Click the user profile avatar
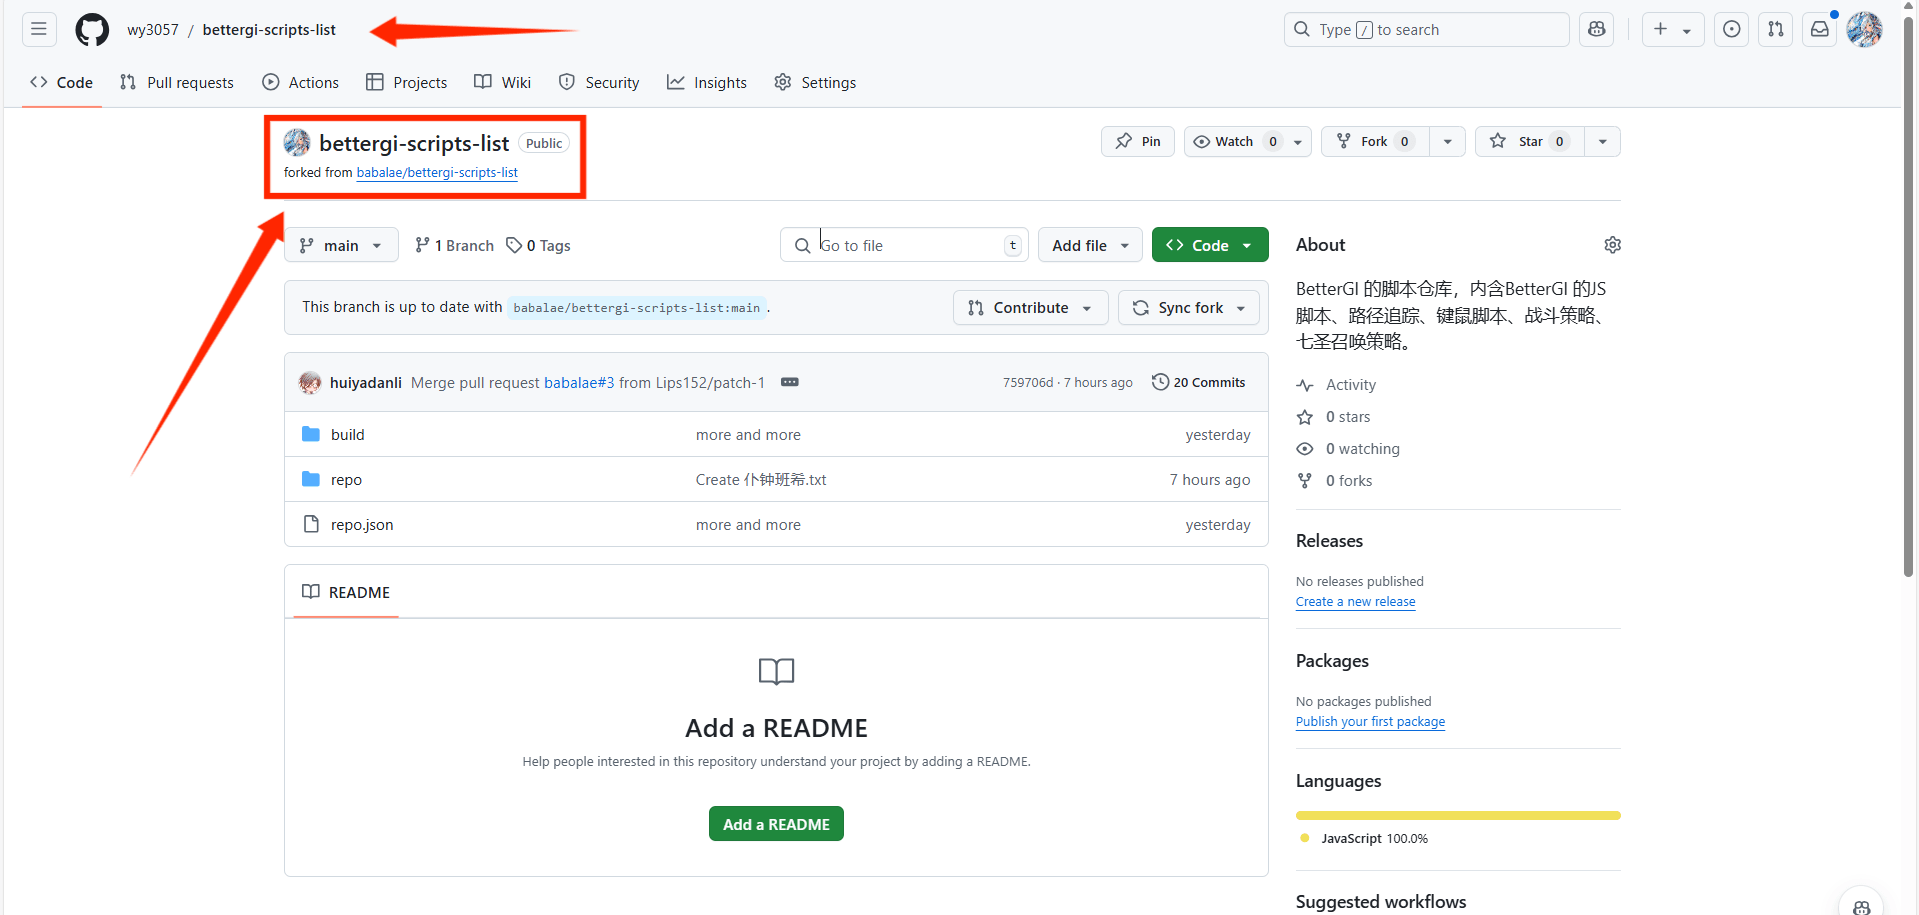Viewport: 1919px width, 915px height. [1864, 30]
